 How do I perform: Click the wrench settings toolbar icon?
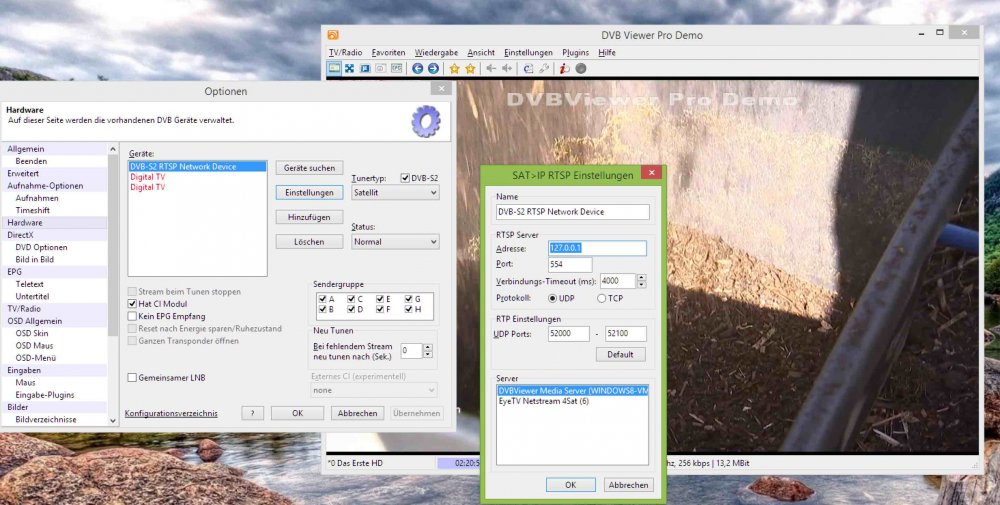click(x=544, y=69)
